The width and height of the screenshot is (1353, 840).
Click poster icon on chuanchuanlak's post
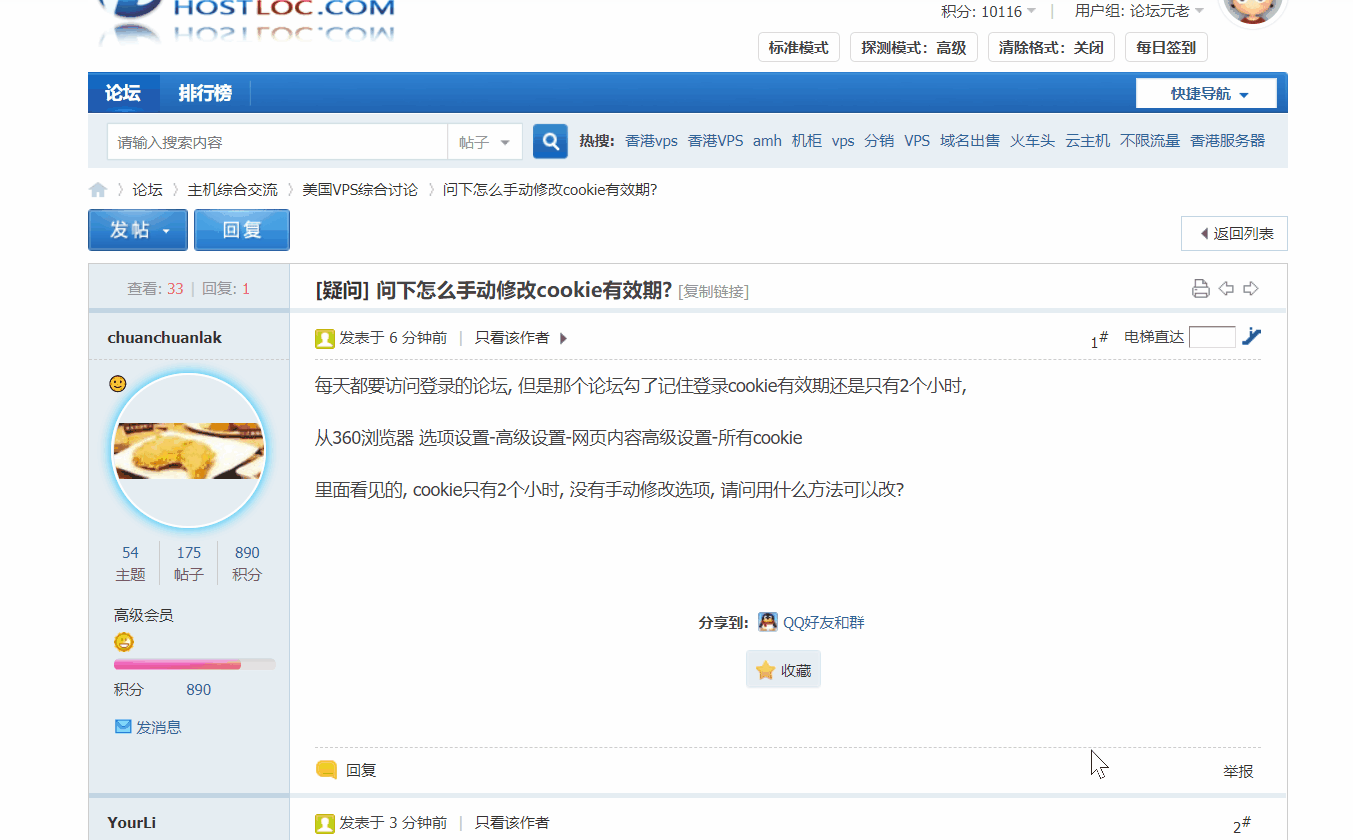[325, 338]
